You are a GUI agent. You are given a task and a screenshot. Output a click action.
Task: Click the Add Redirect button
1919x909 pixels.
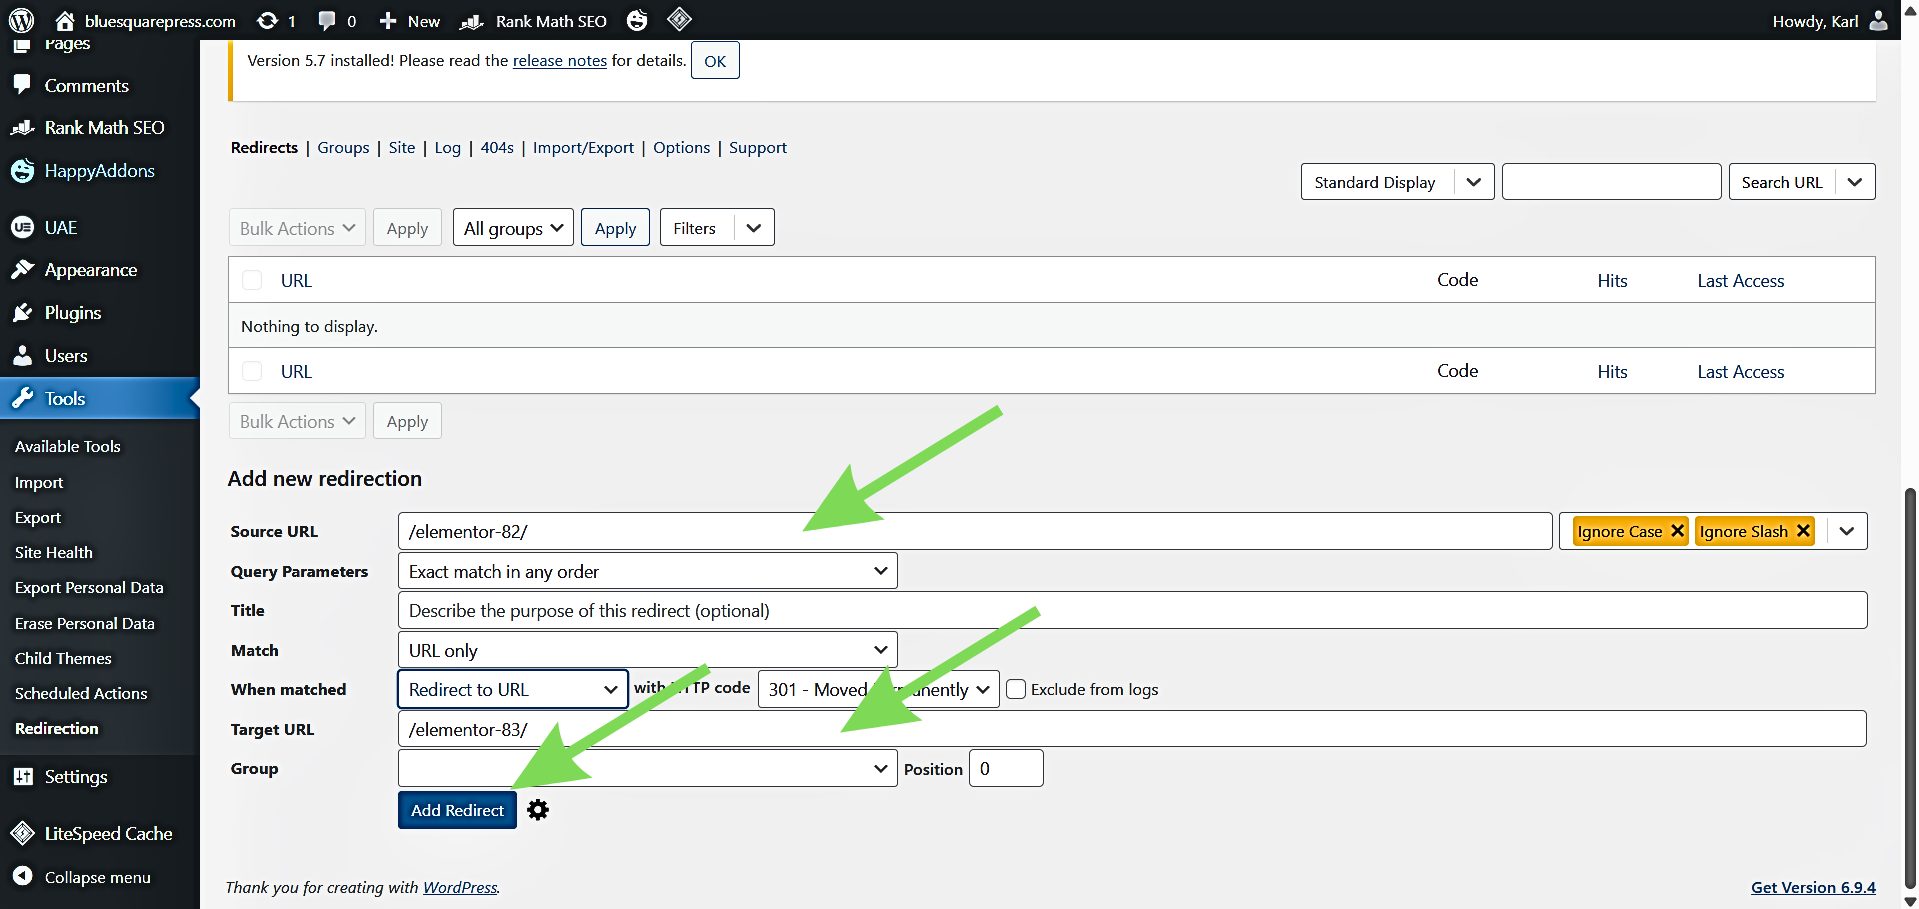point(457,810)
